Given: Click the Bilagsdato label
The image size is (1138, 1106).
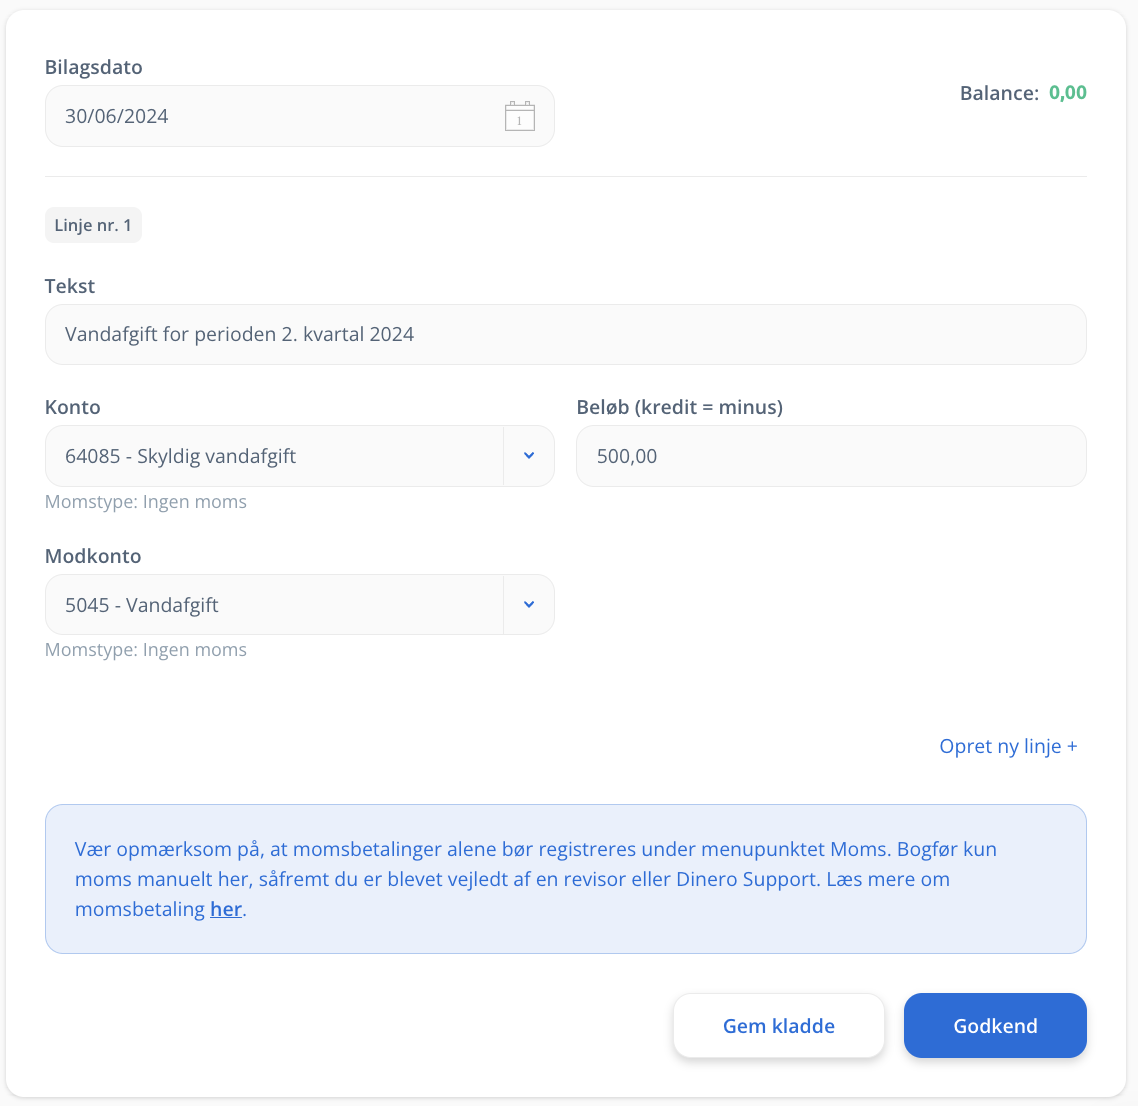Looking at the screenshot, I should [94, 67].
